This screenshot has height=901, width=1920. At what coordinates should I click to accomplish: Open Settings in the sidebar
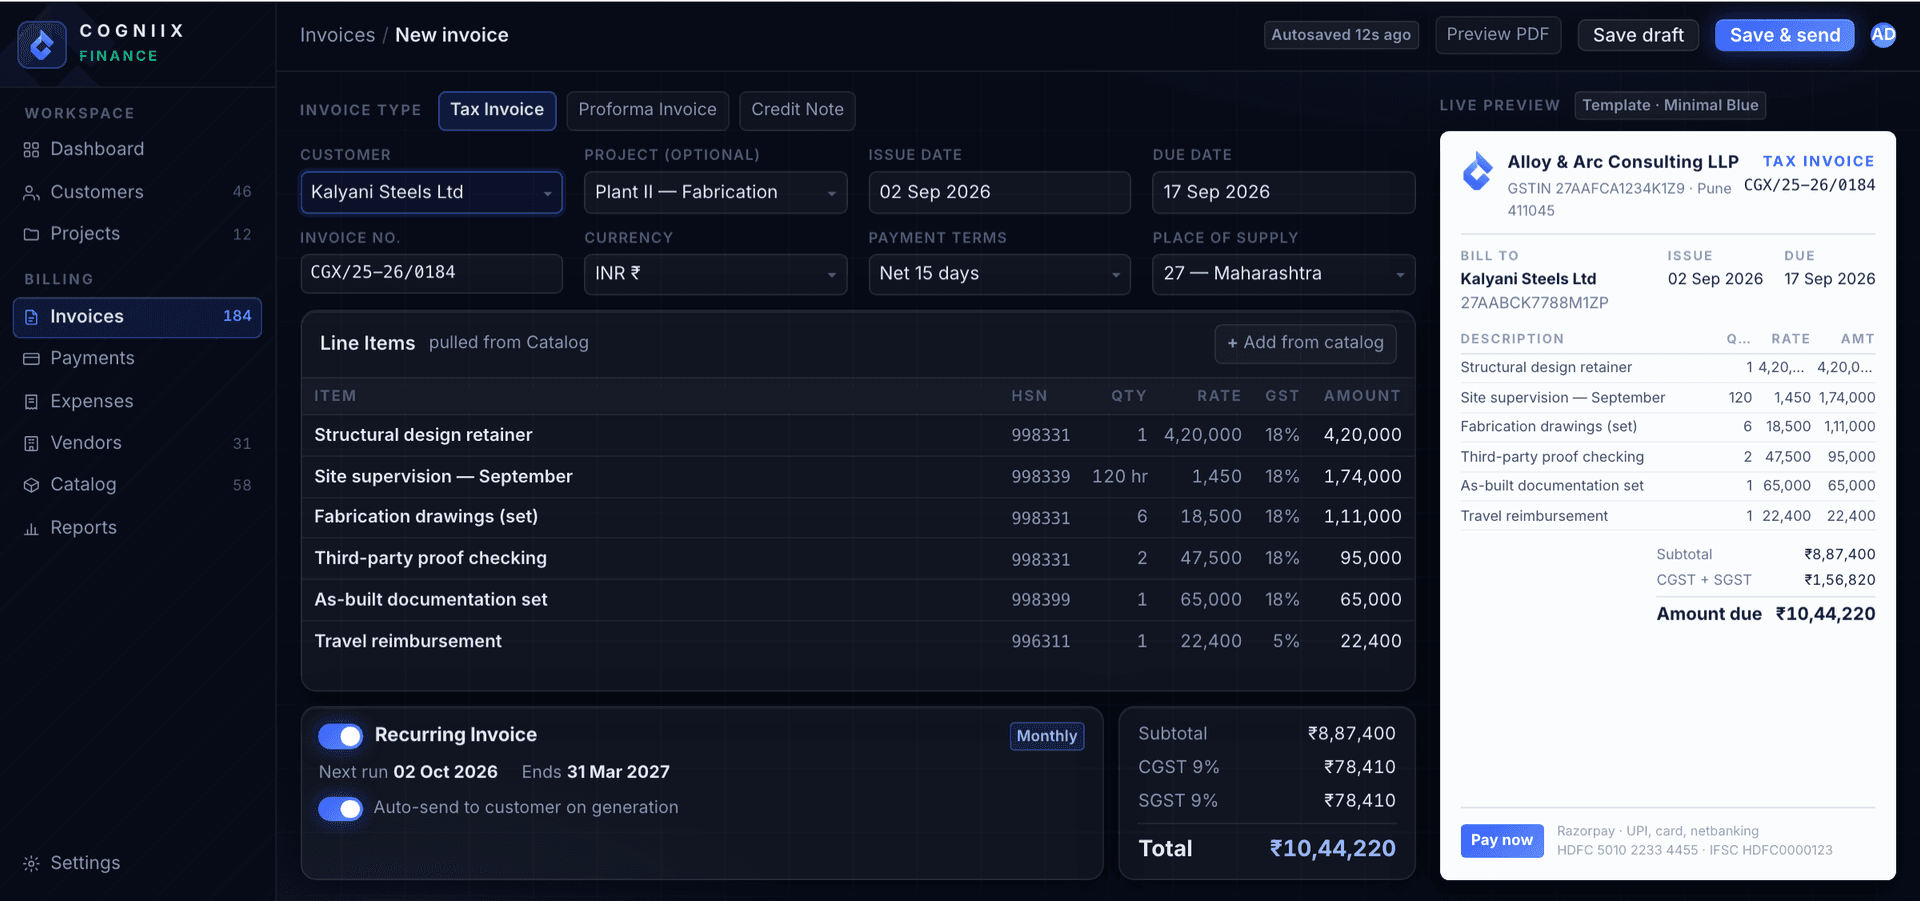click(137, 863)
